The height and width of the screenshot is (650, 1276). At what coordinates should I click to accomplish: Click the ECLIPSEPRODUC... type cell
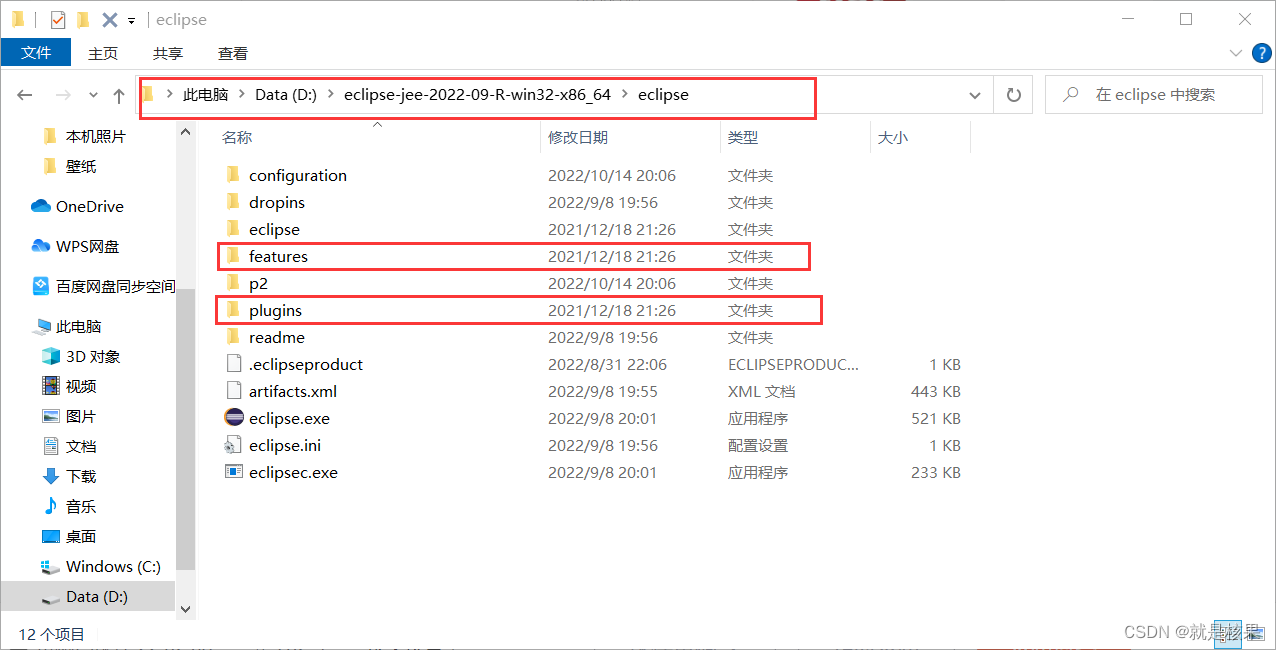click(793, 364)
